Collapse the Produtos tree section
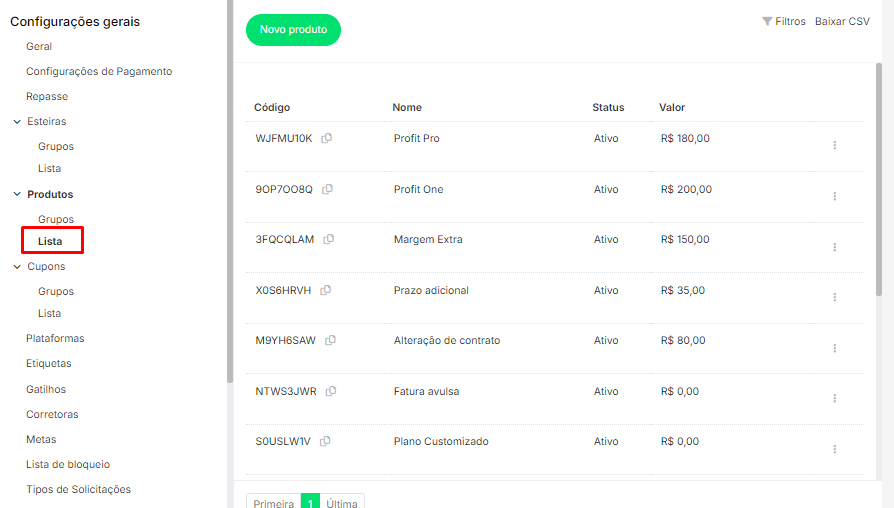Viewport: 894px width, 508px height. pyautogui.click(x=17, y=195)
